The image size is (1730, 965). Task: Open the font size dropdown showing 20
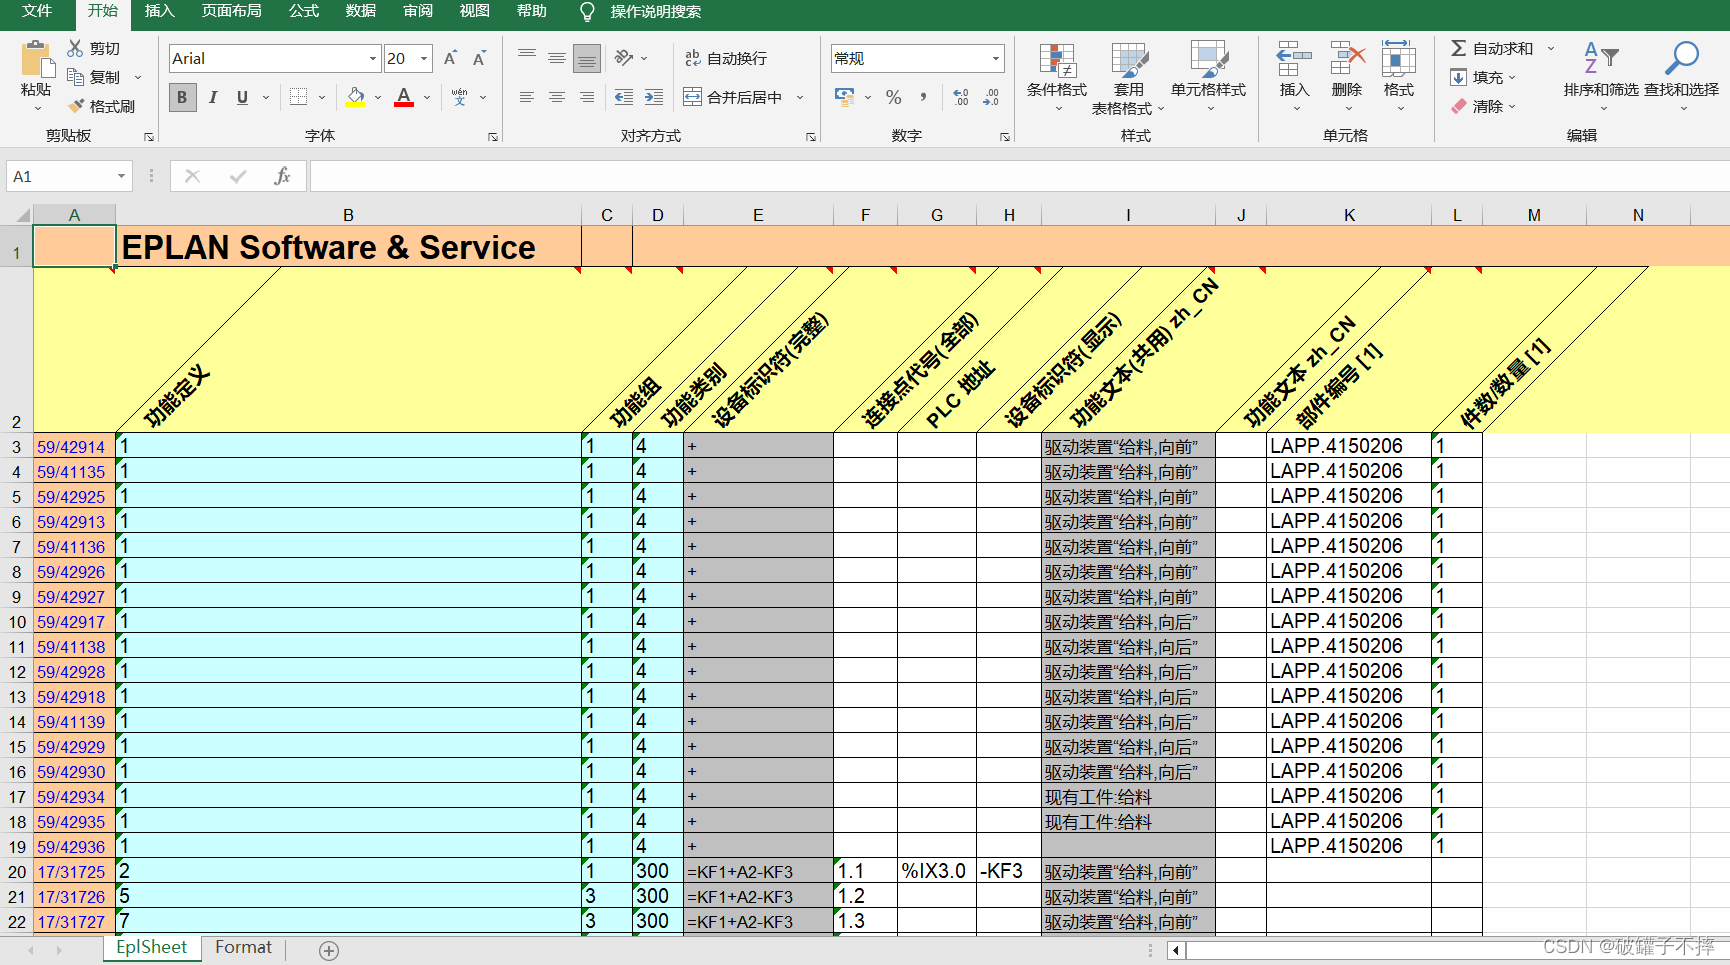click(424, 58)
